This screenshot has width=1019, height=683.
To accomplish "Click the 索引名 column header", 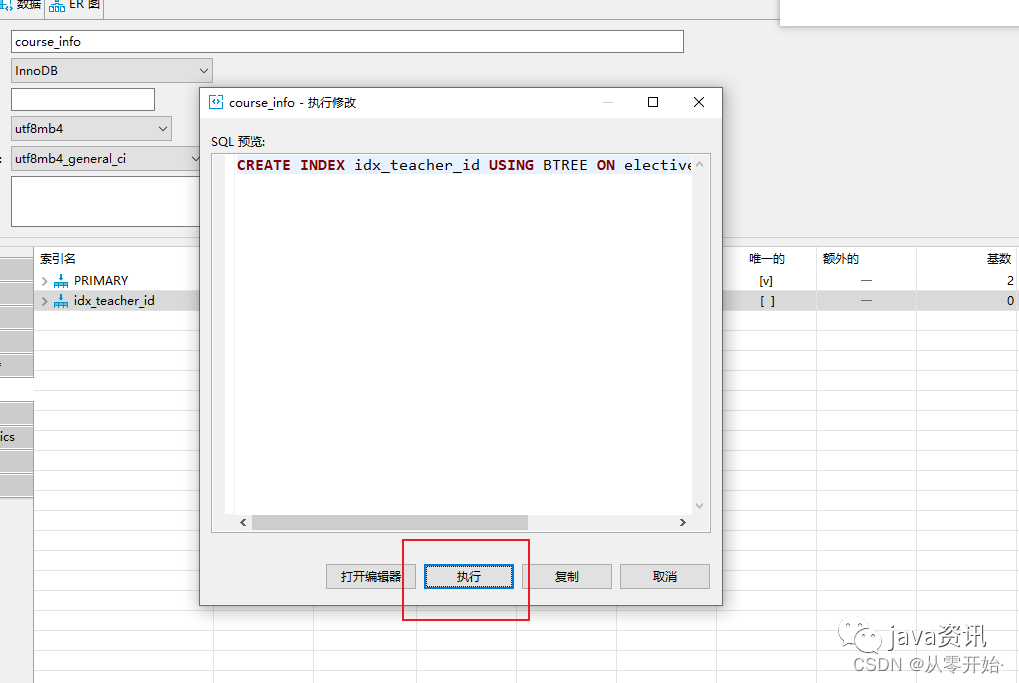I will click(58, 259).
